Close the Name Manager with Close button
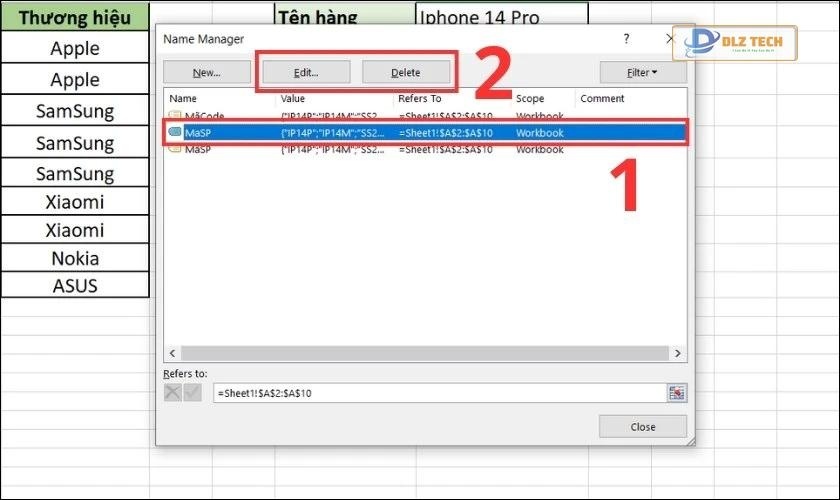840x500 pixels. tap(642, 426)
